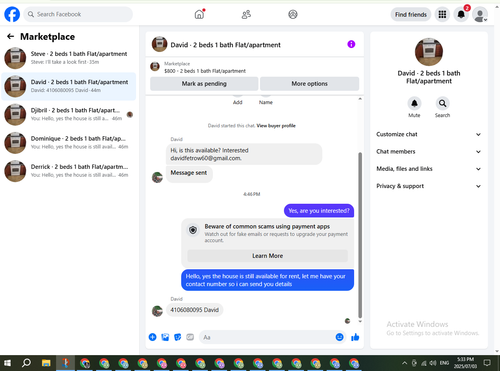Click the listing thumbnail in chat header
This screenshot has width=500, height=371.
pyautogui.click(x=159, y=44)
